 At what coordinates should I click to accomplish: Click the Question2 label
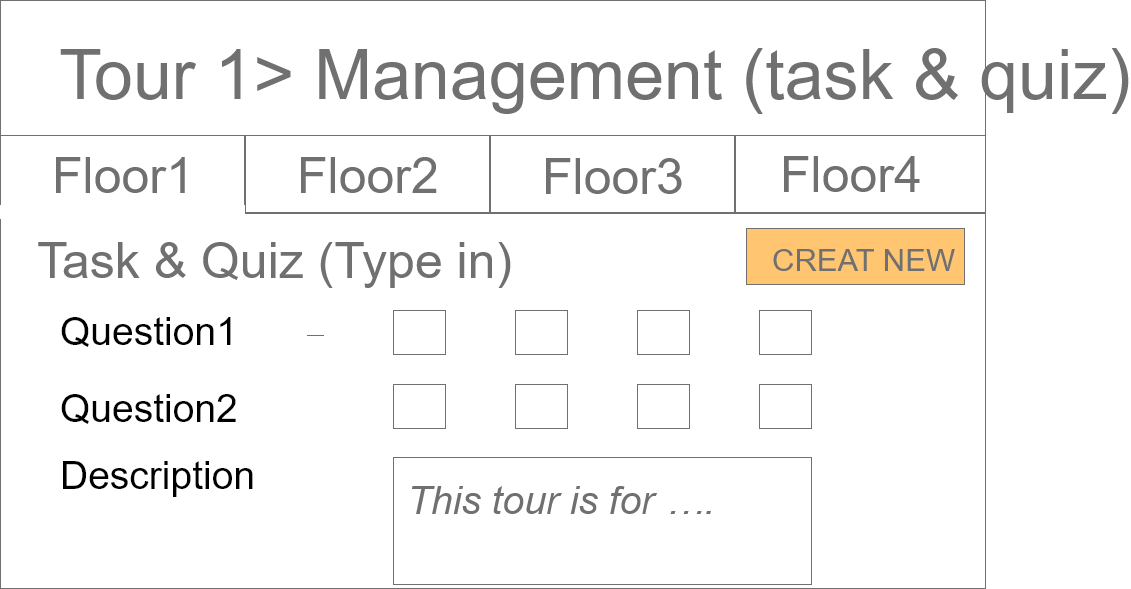(x=148, y=408)
